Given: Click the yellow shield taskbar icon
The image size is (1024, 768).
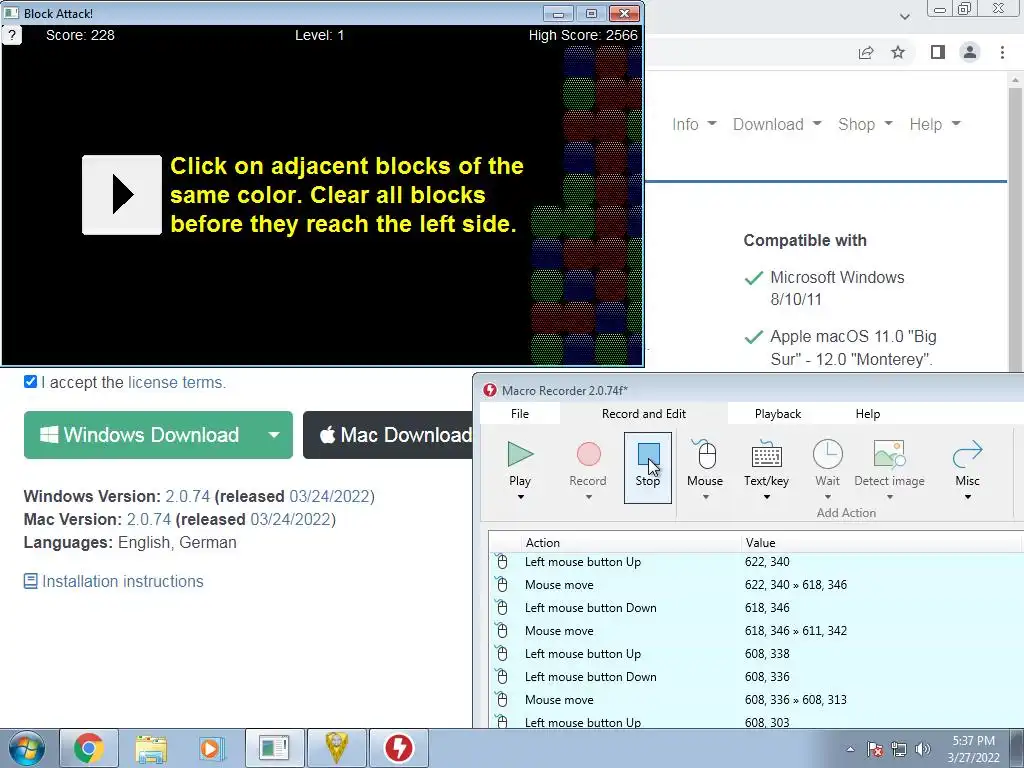Looking at the screenshot, I should [x=336, y=748].
